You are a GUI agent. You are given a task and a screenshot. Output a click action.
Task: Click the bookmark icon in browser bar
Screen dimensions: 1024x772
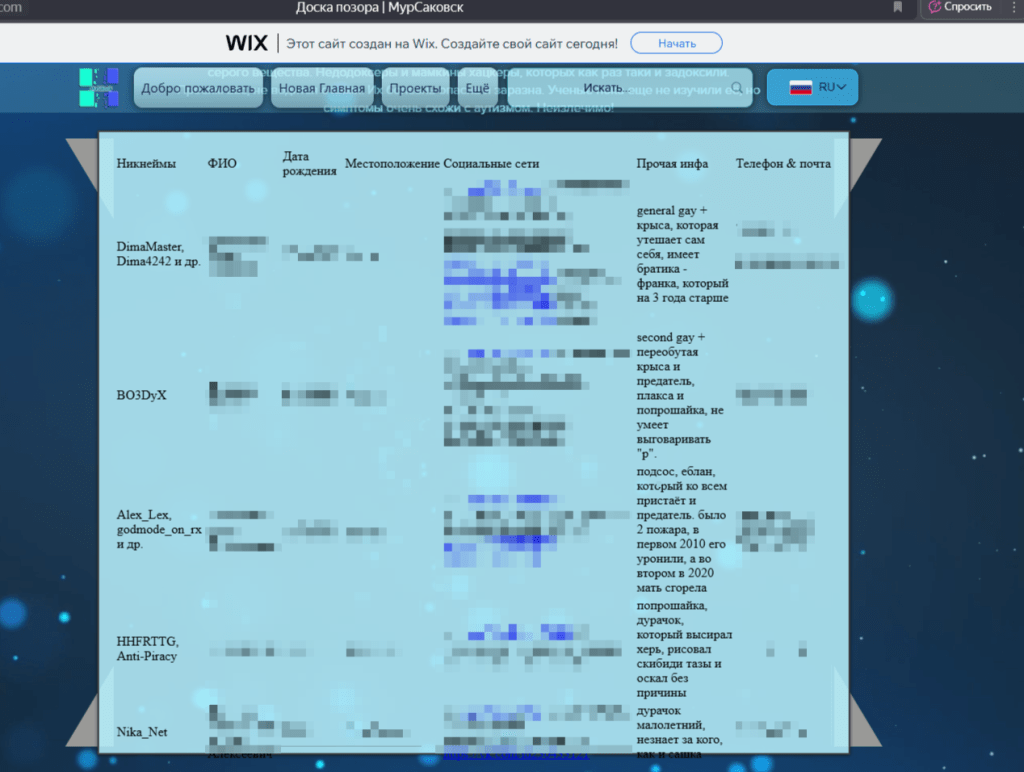[897, 8]
